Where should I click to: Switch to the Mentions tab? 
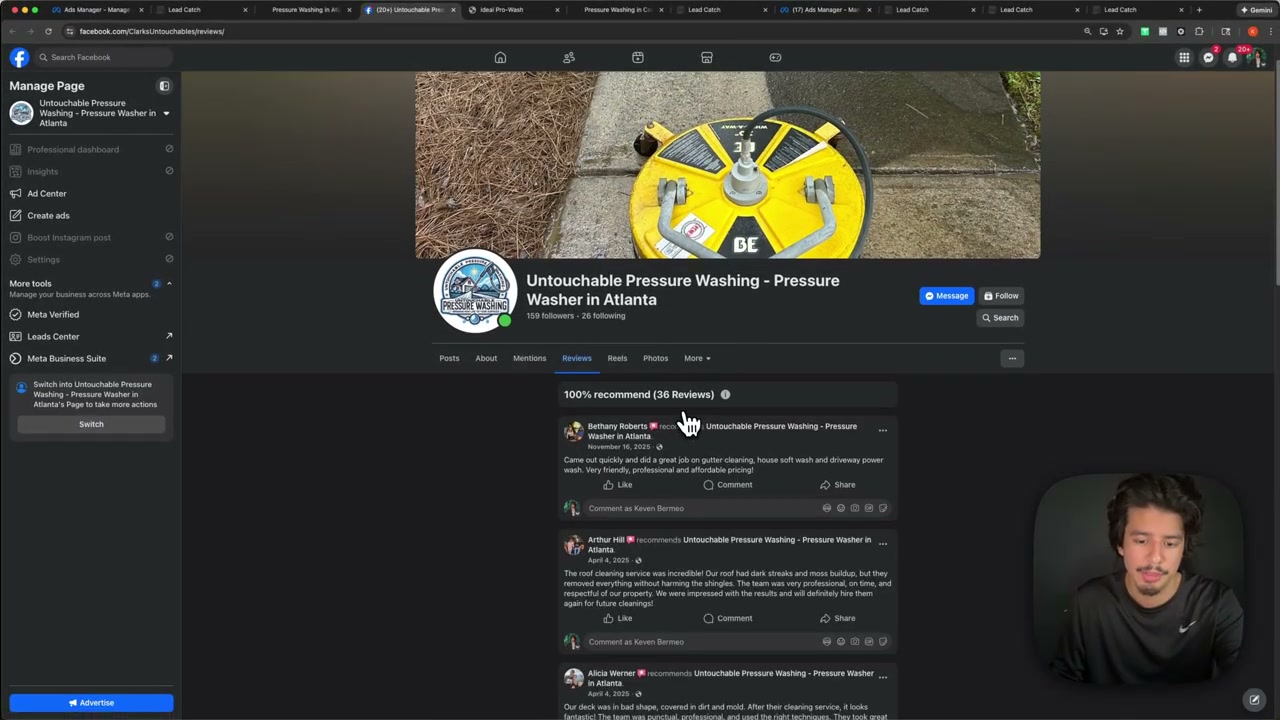[x=530, y=358]
